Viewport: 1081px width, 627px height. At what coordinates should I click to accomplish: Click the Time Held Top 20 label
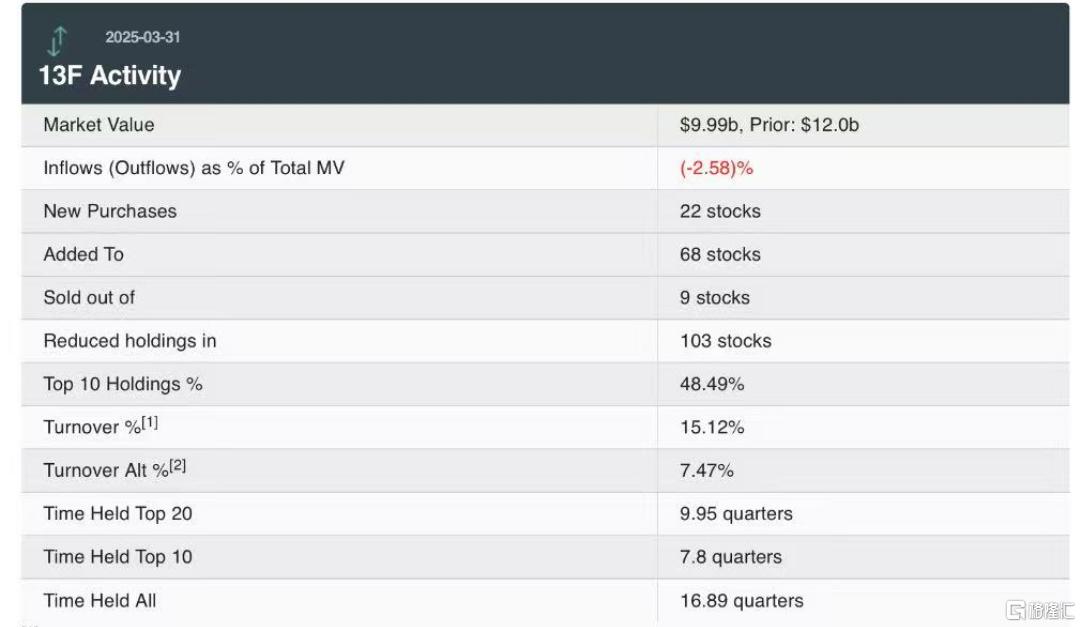click(118, 514)
